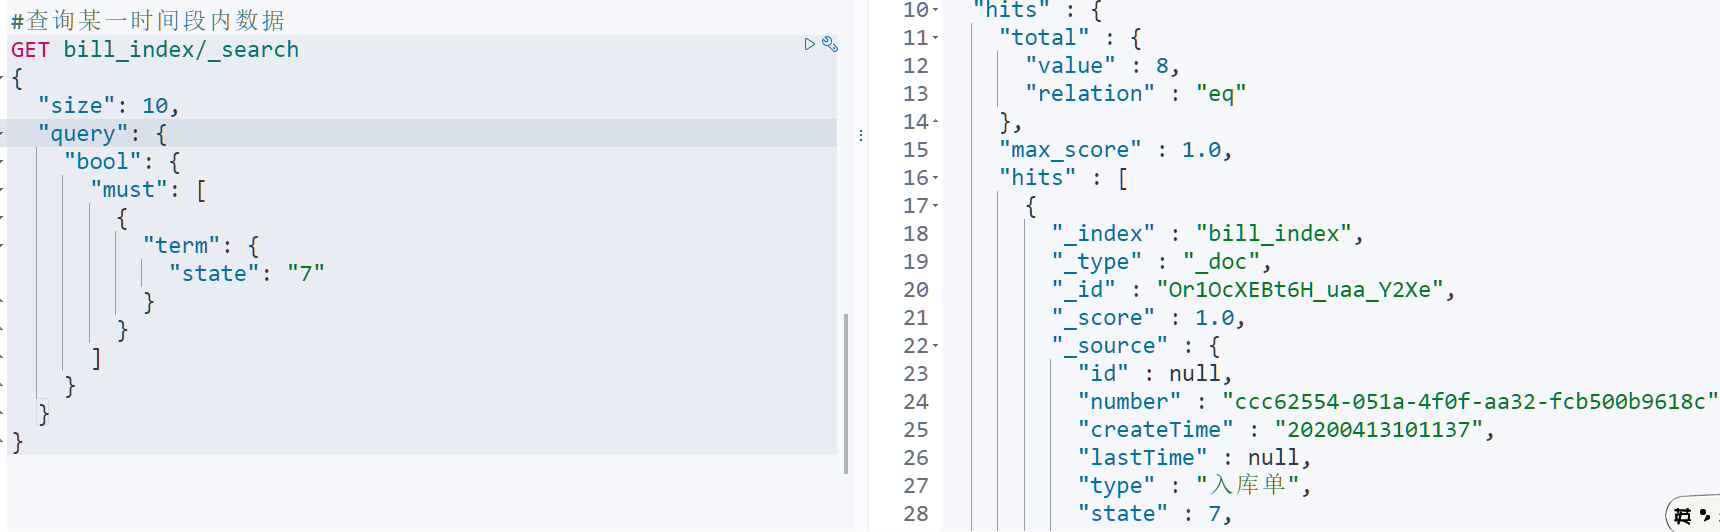1720x532 pixels.
Task: Collapse the "total" object at line 11
Action: pos(936,38)
